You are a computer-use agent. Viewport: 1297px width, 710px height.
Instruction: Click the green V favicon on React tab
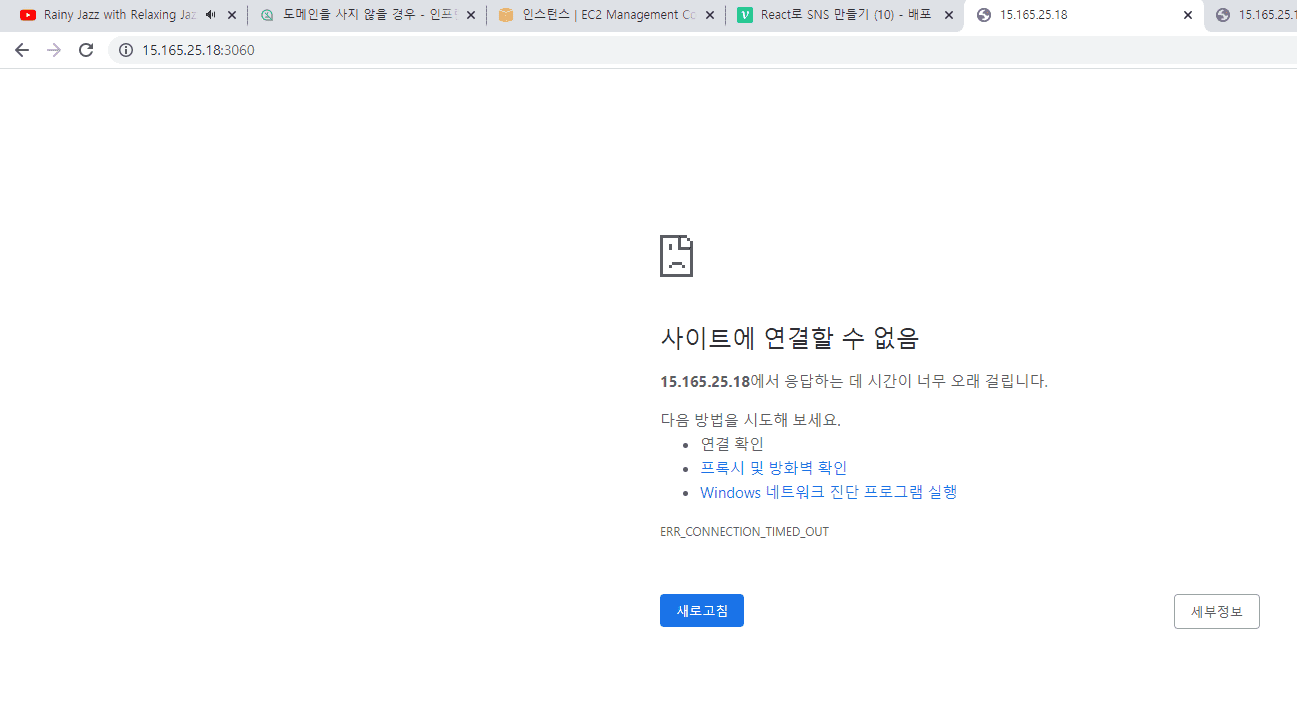(745, 15)
